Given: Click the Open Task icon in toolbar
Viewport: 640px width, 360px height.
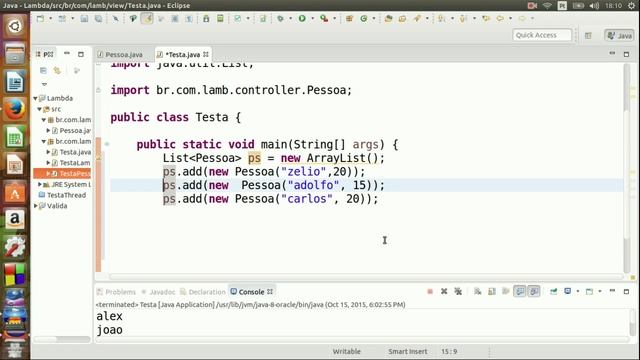Looking at the screenshot, I should click(x=402, y=18).
